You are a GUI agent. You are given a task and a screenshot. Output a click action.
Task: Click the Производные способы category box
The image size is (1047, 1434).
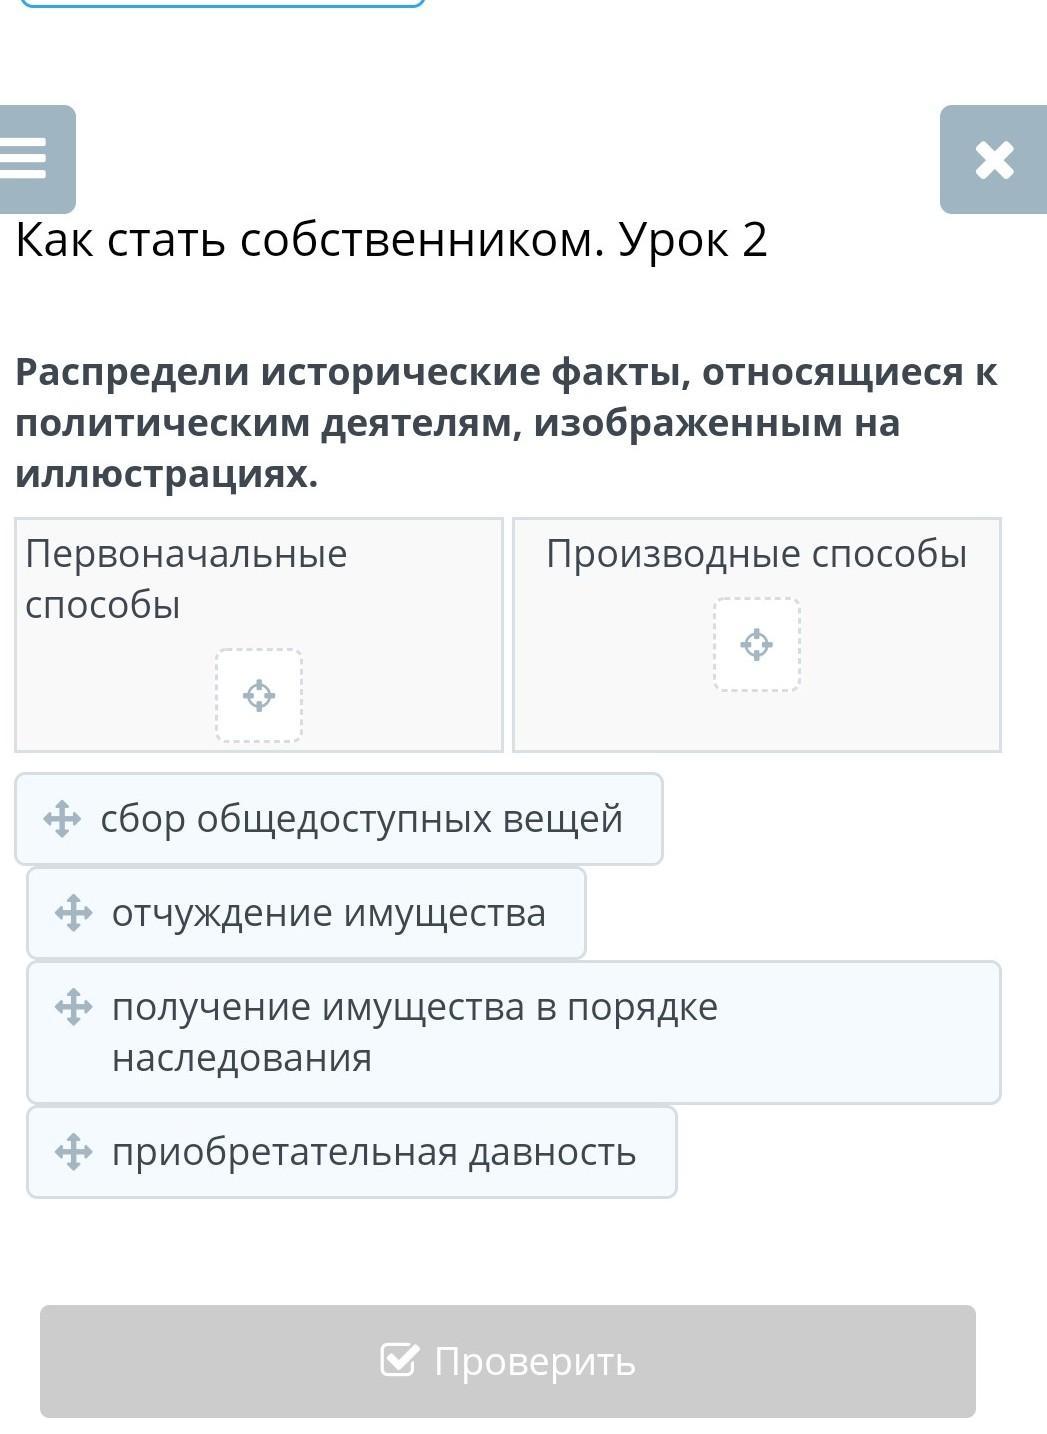[x=900, y=690]
